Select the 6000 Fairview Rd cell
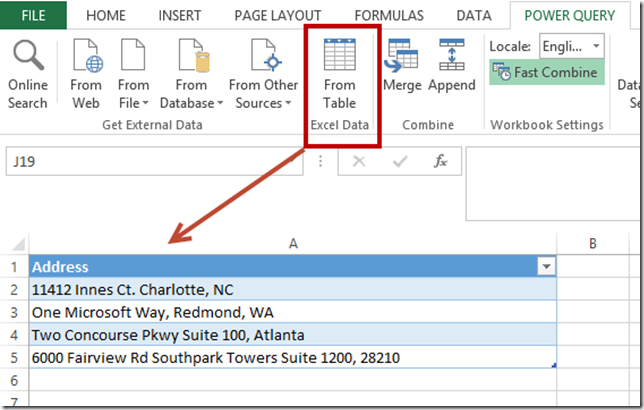Screen dimensions: 644x410 point(293,357)
